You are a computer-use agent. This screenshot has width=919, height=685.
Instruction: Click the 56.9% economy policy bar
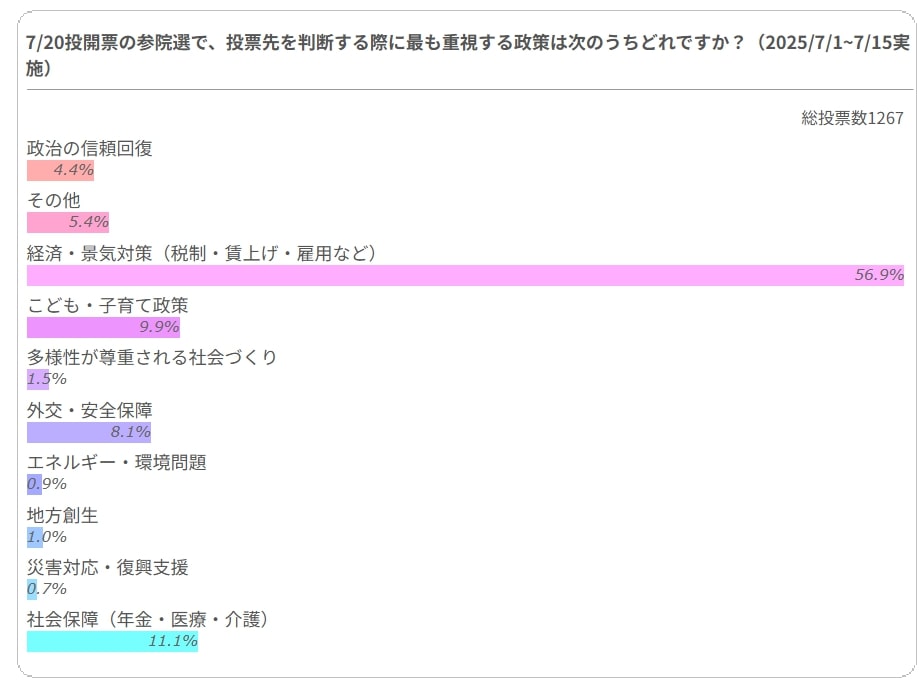tap(465, 275)
